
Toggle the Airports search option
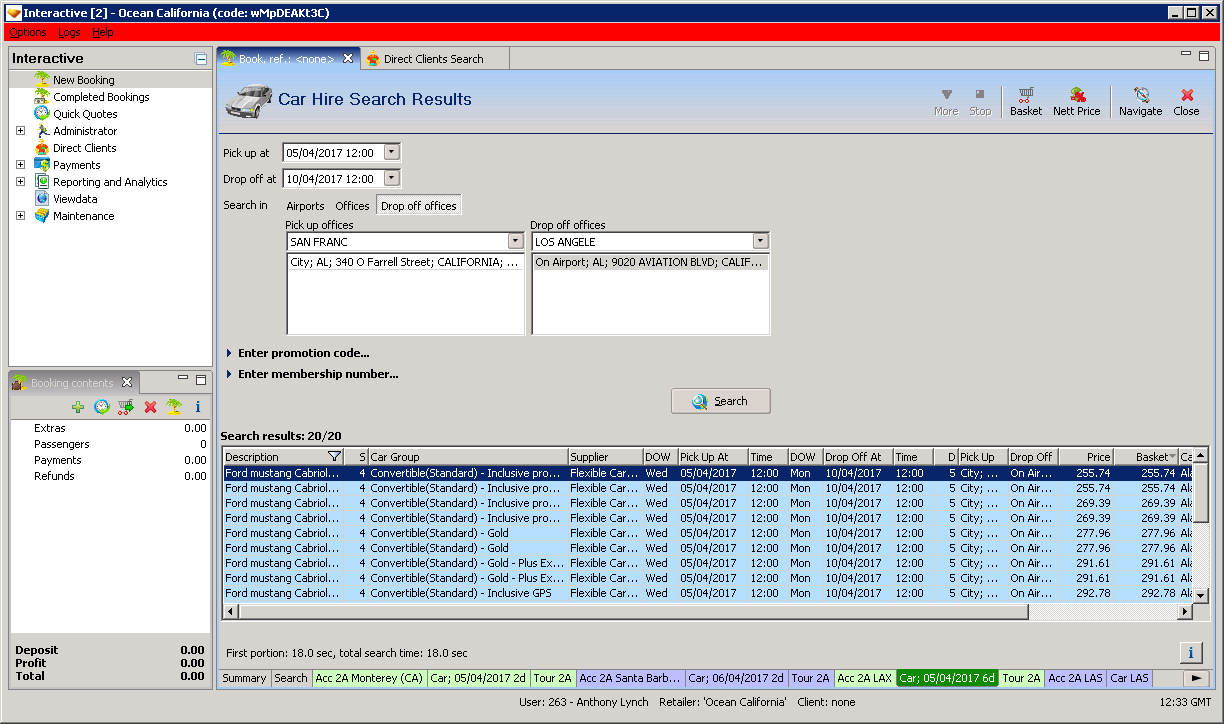point(305,206)
